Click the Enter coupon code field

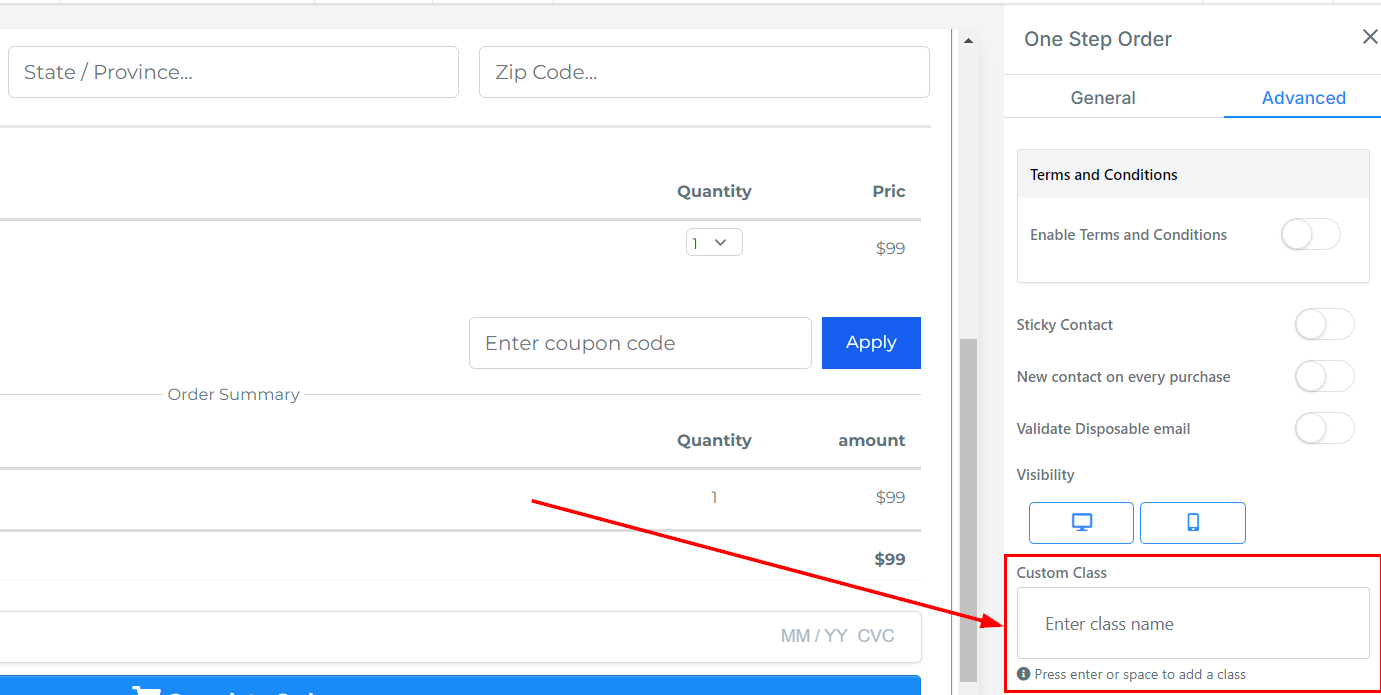pos(640,343)
